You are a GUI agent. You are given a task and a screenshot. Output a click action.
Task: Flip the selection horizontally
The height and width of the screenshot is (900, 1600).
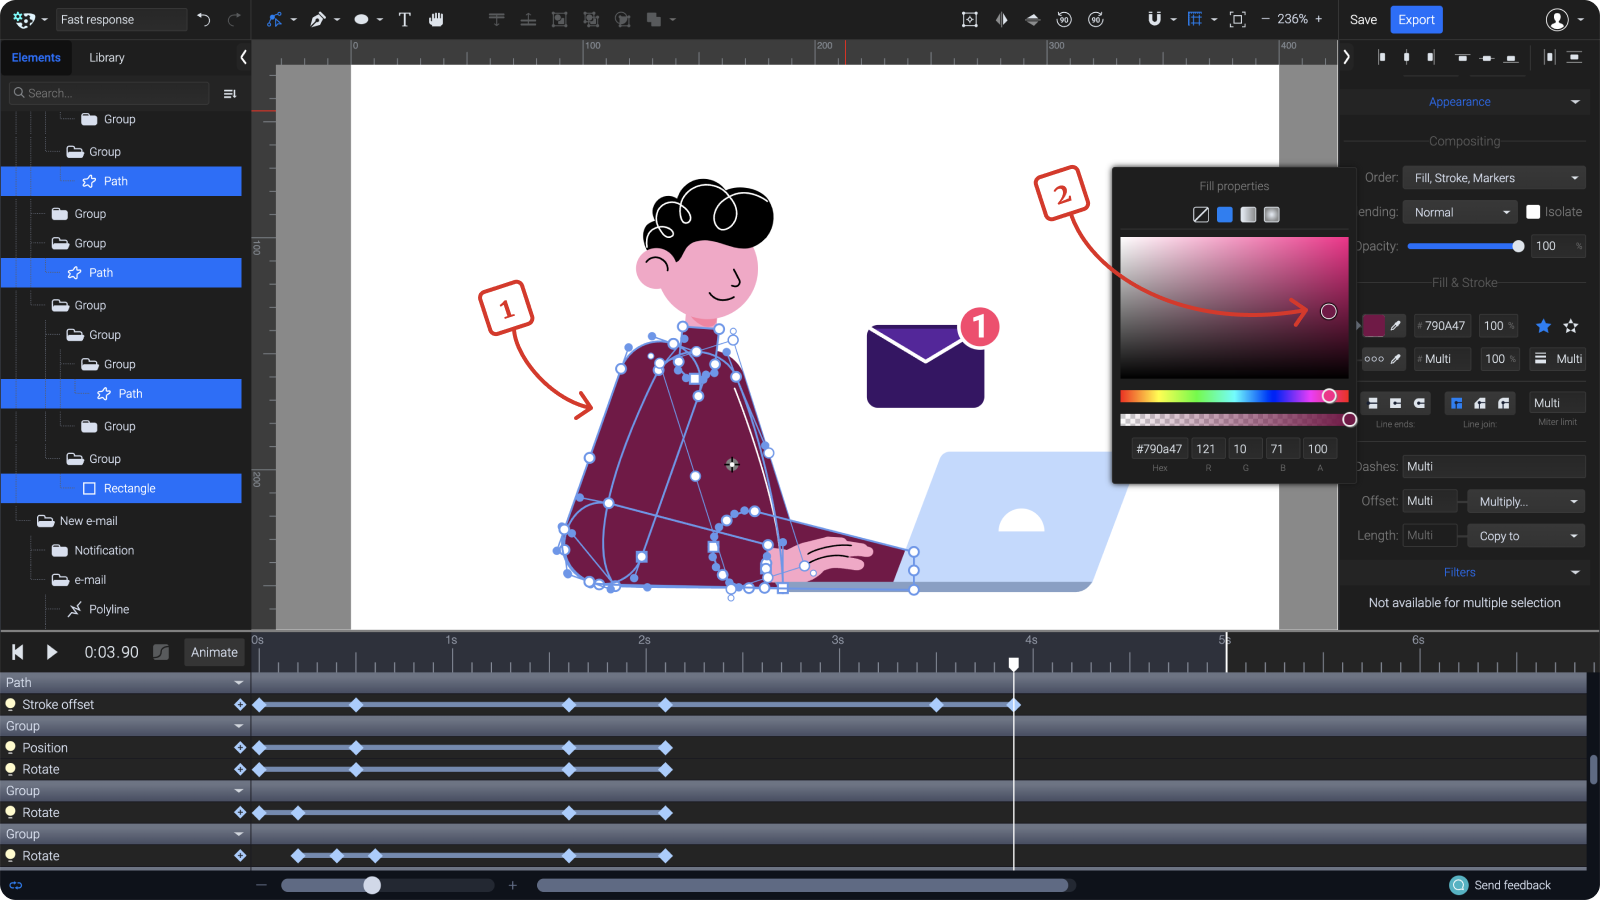pyautogui.click(x=1001, y=19)
